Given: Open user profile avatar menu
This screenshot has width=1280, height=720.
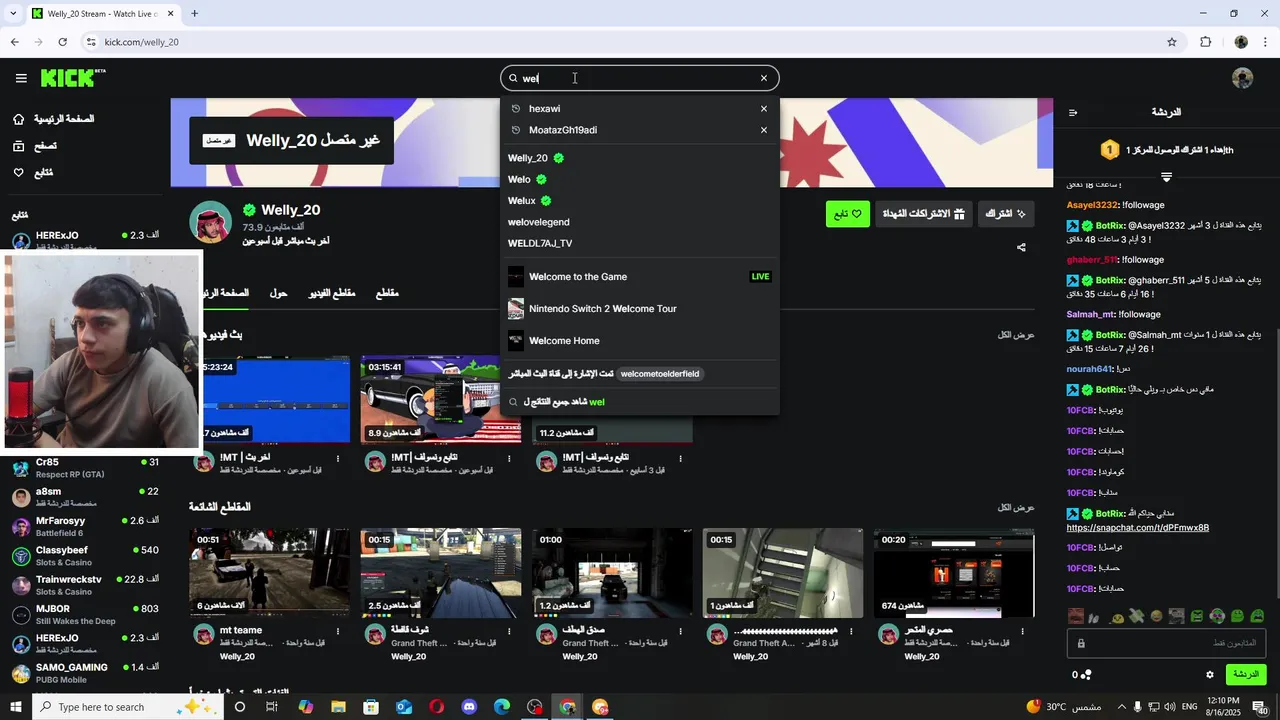Looking at the screenshot, I should pos(1243,78).
